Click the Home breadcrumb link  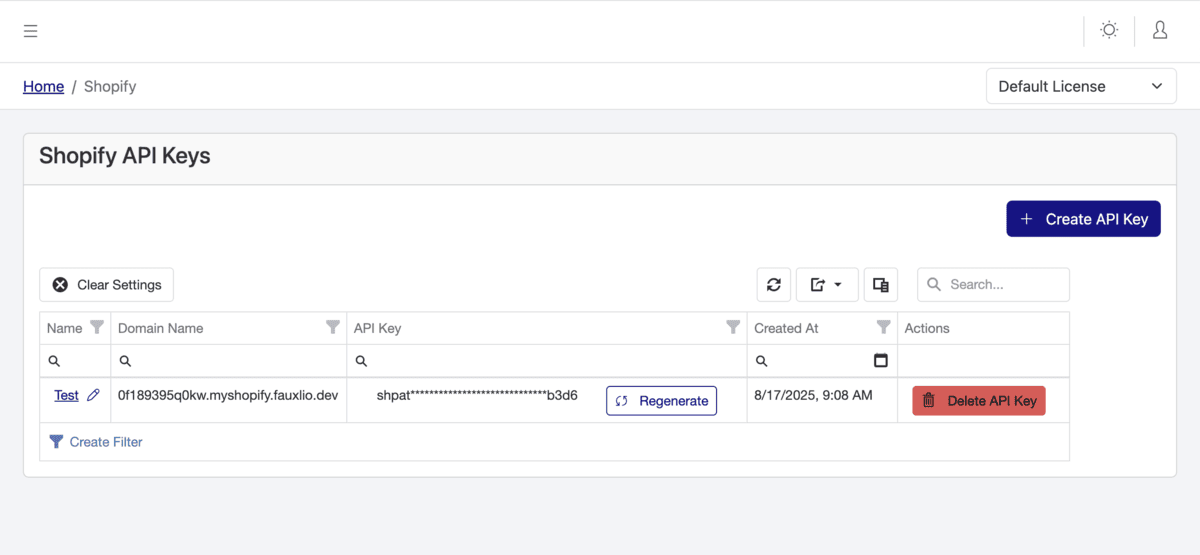point(44,86)
